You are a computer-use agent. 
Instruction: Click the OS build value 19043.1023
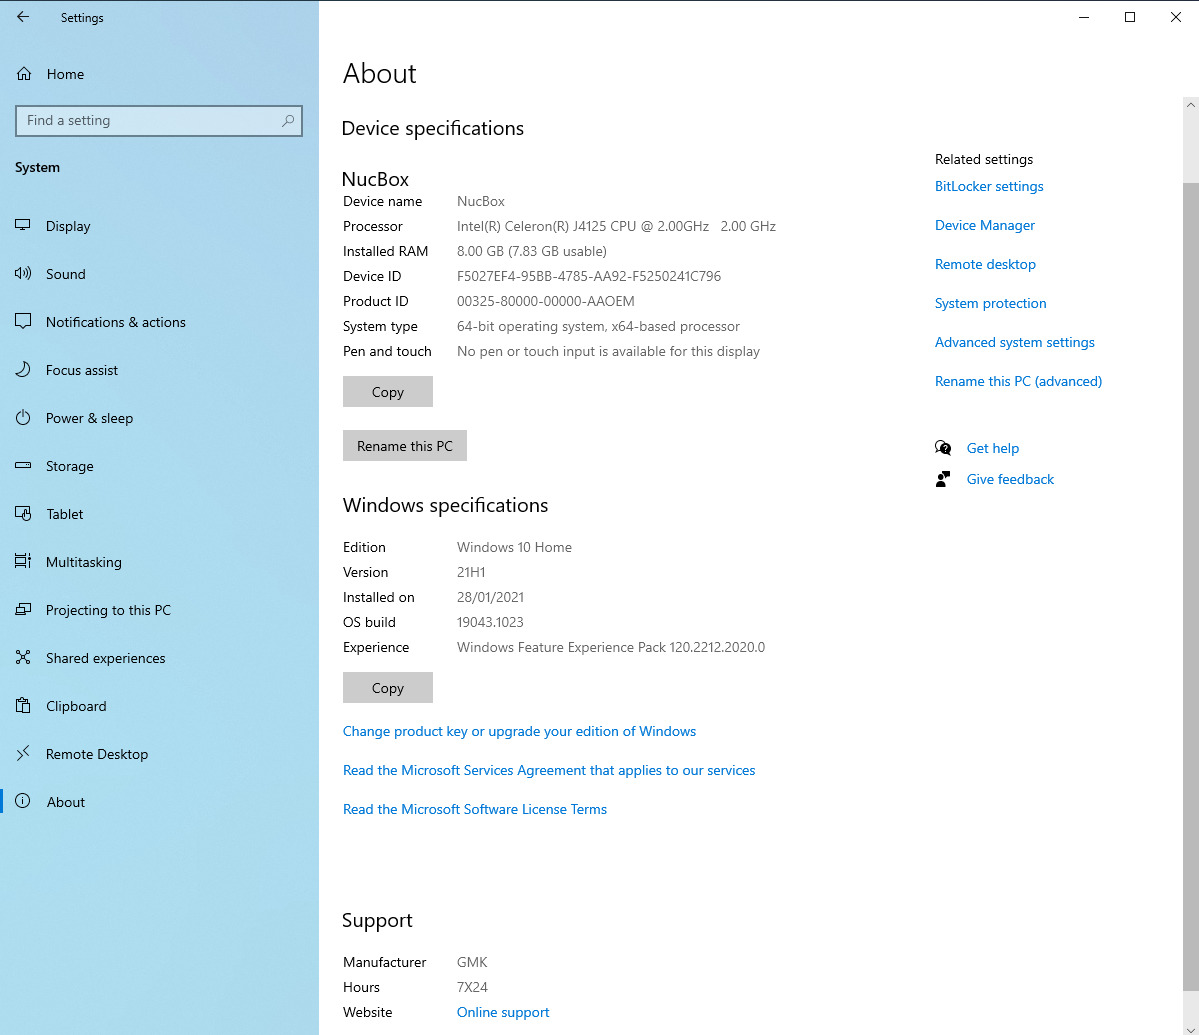pos(490,622)
